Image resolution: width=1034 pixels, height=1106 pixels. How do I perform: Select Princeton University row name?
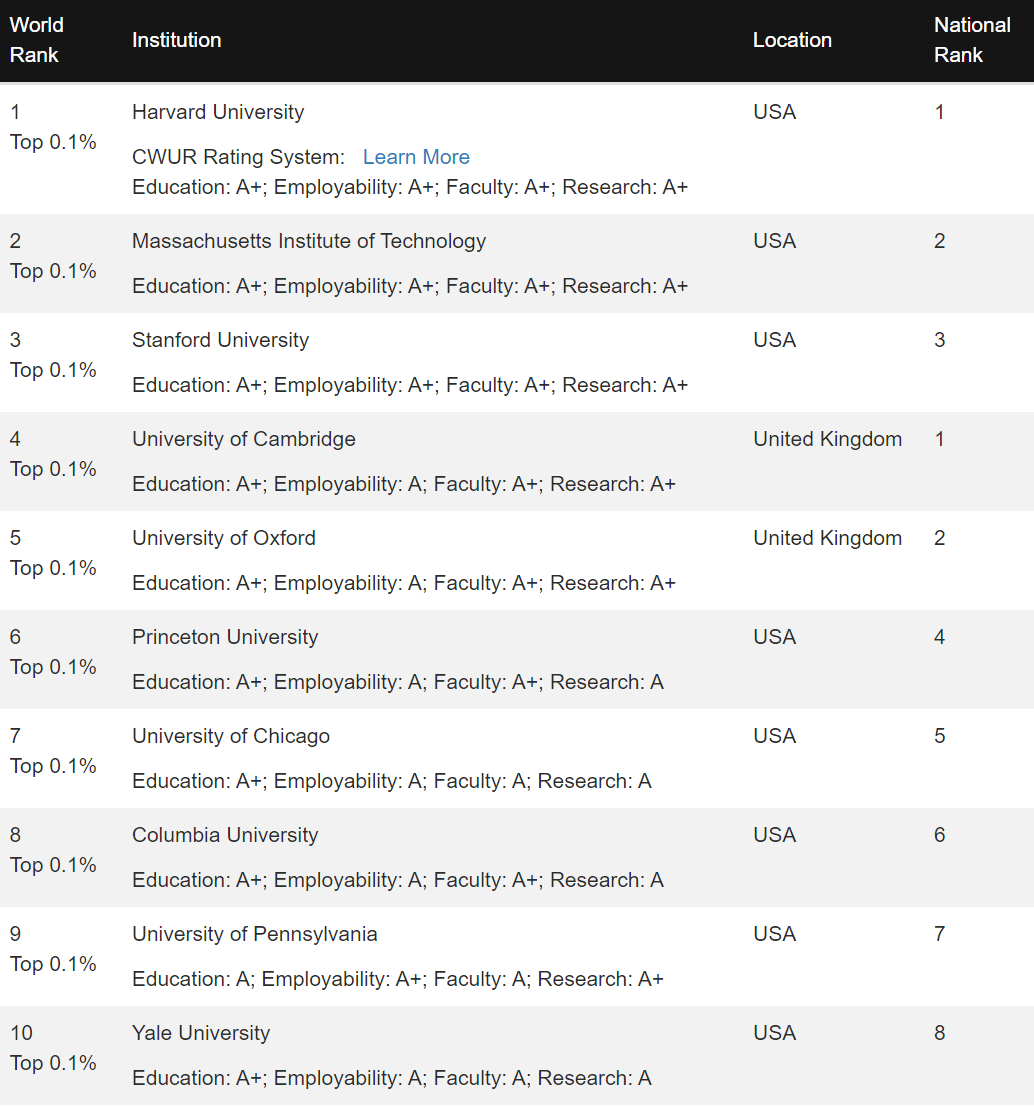click(225, 637)
